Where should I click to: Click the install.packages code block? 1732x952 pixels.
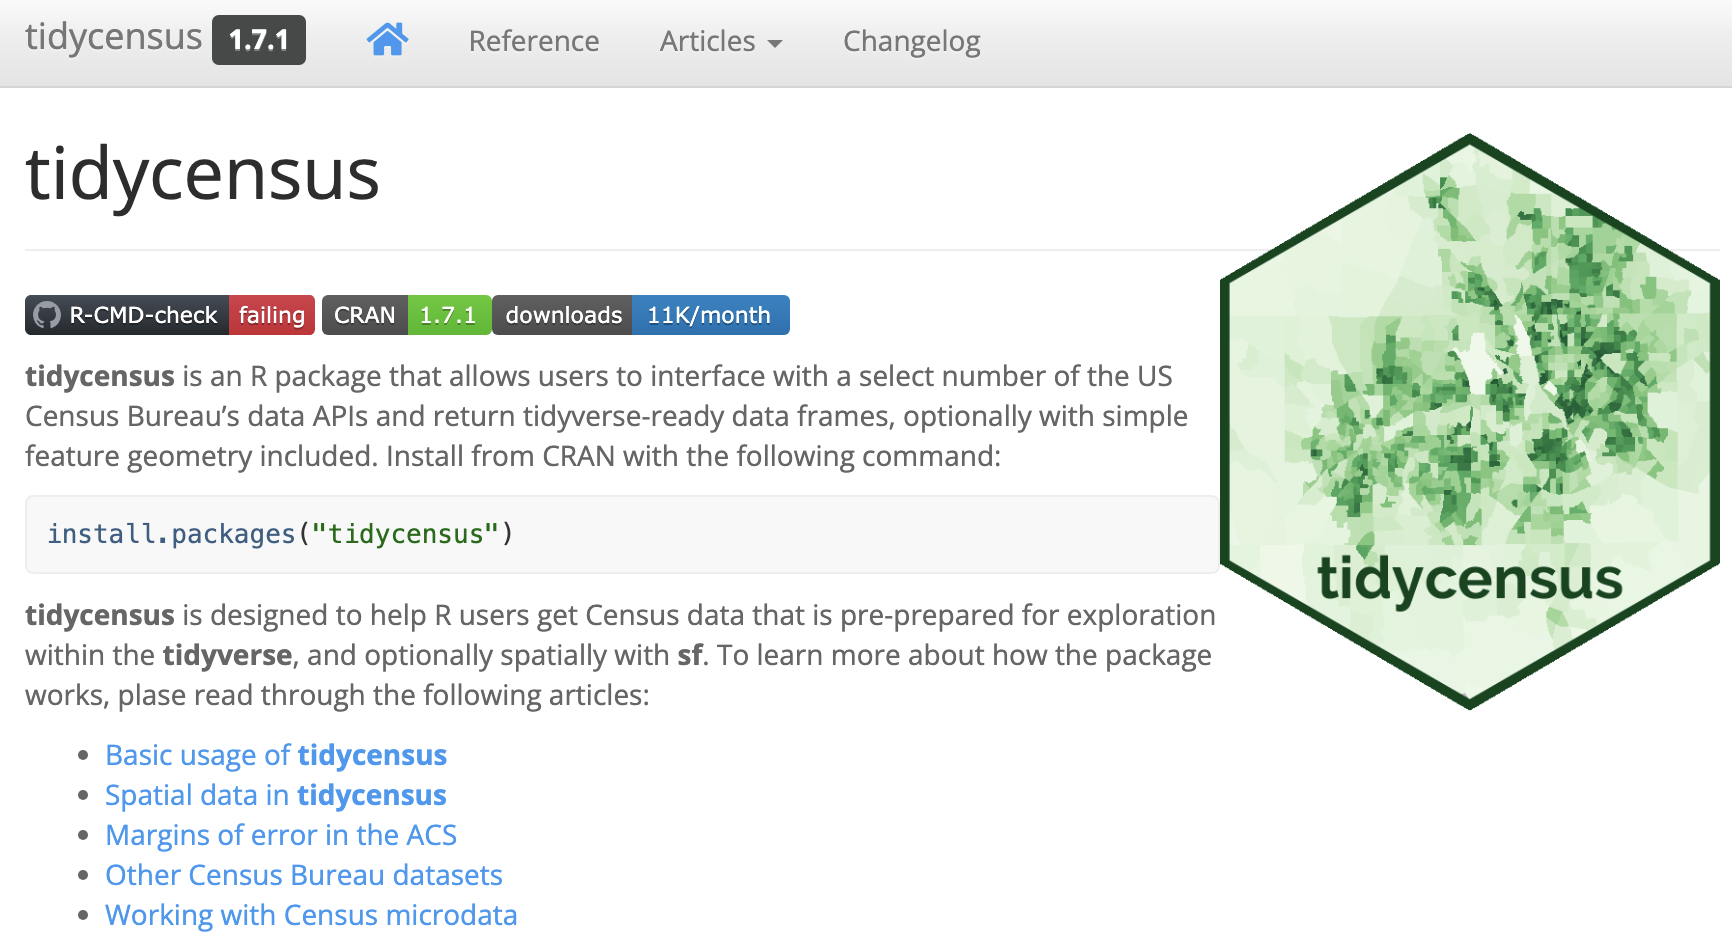click(x=620, y=534)
